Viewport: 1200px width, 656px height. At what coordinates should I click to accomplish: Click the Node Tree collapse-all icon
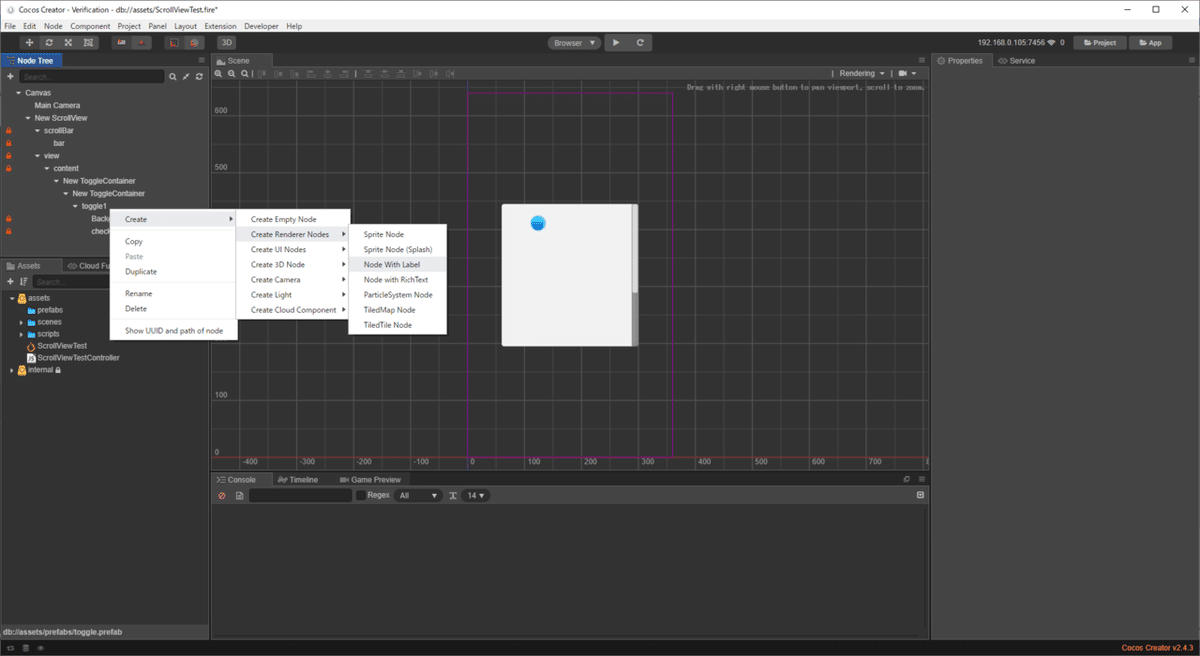(186, 76)
